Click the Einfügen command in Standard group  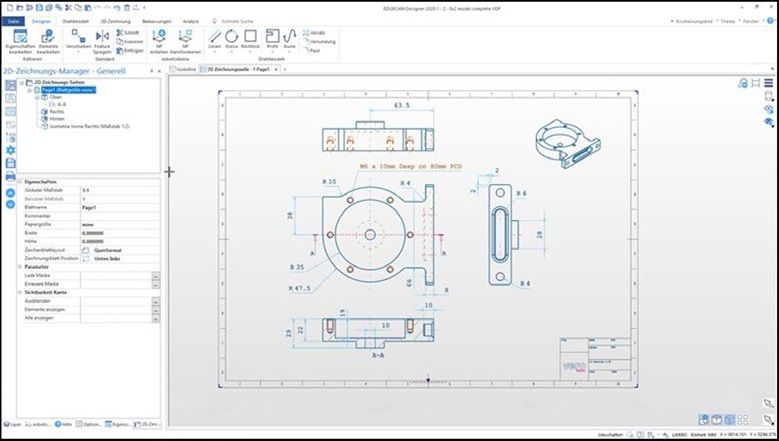[x=130, y=51]
